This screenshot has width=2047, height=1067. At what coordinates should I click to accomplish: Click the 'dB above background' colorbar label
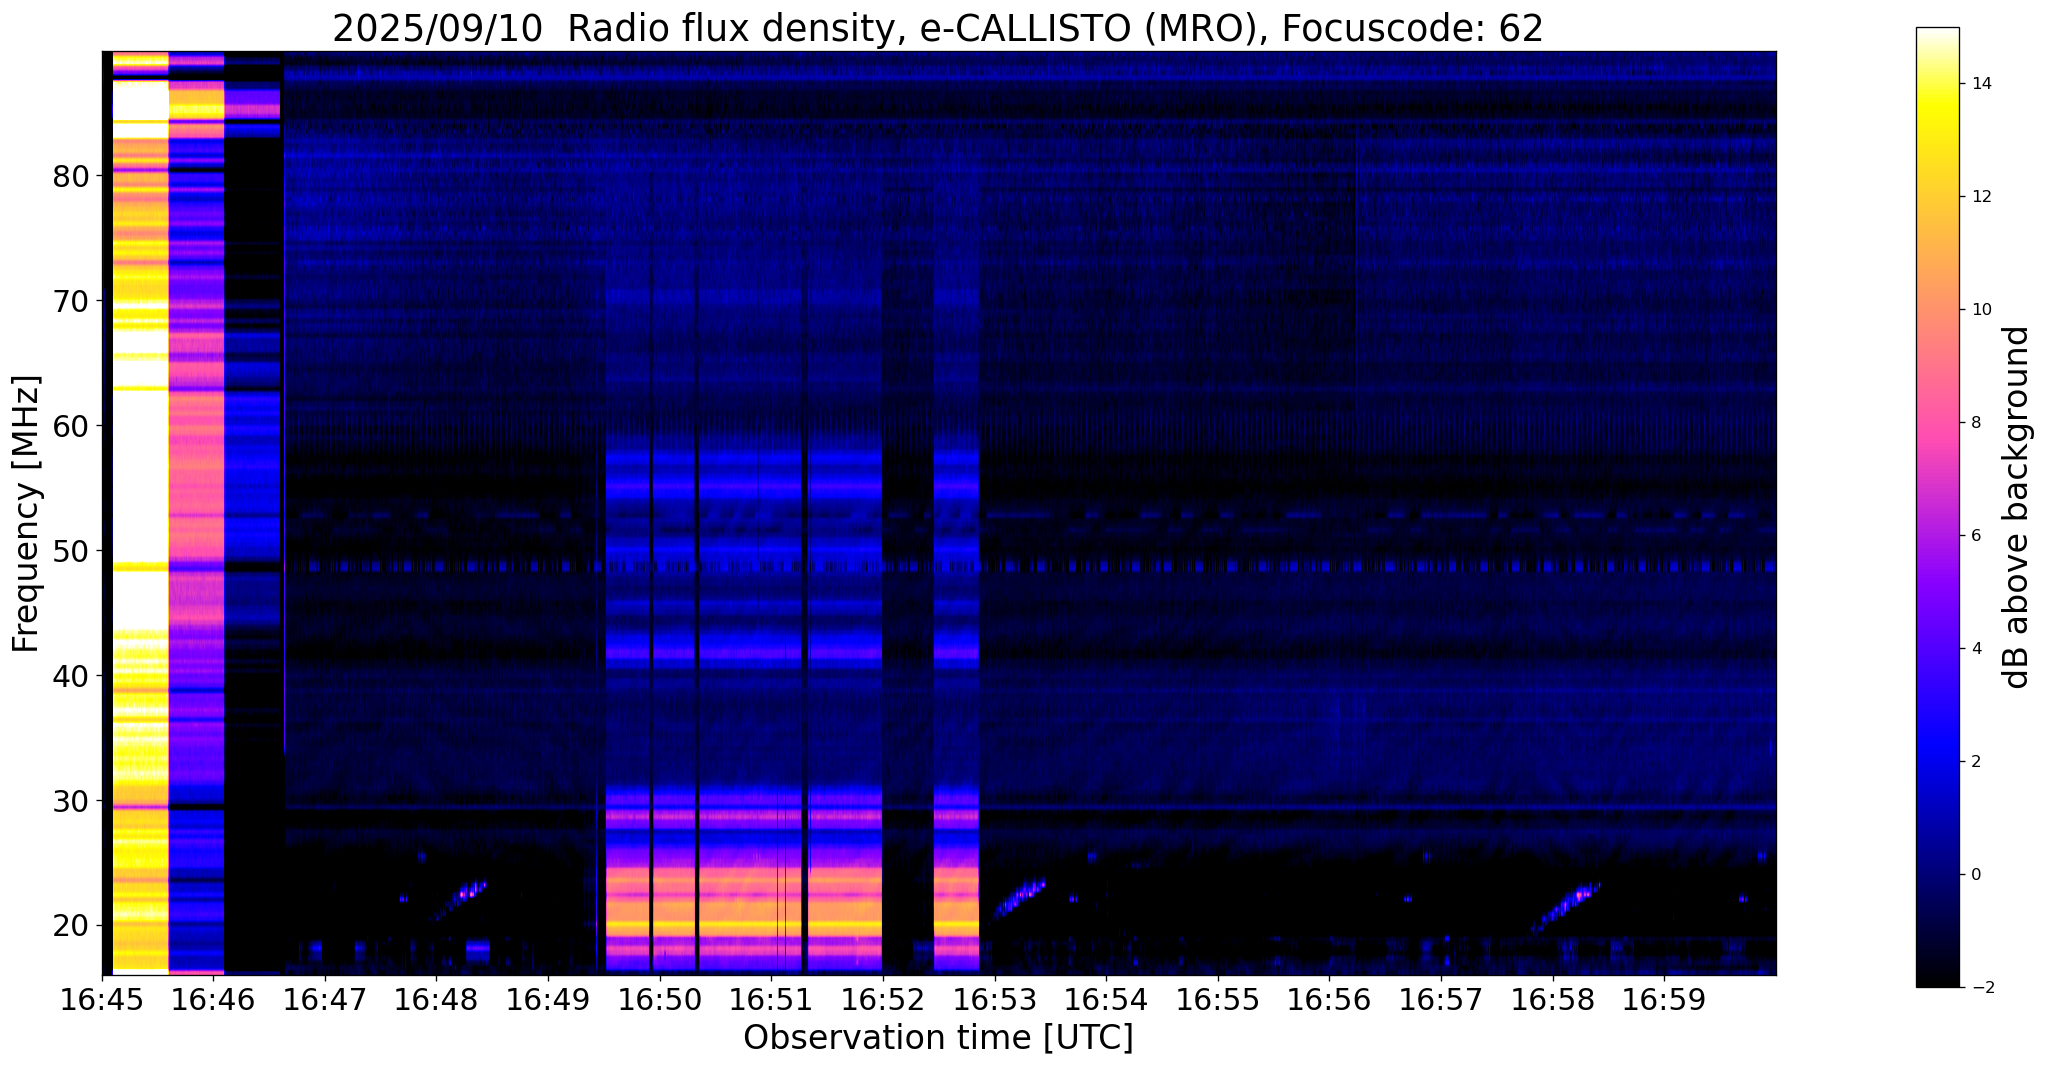coord(2016,507)
